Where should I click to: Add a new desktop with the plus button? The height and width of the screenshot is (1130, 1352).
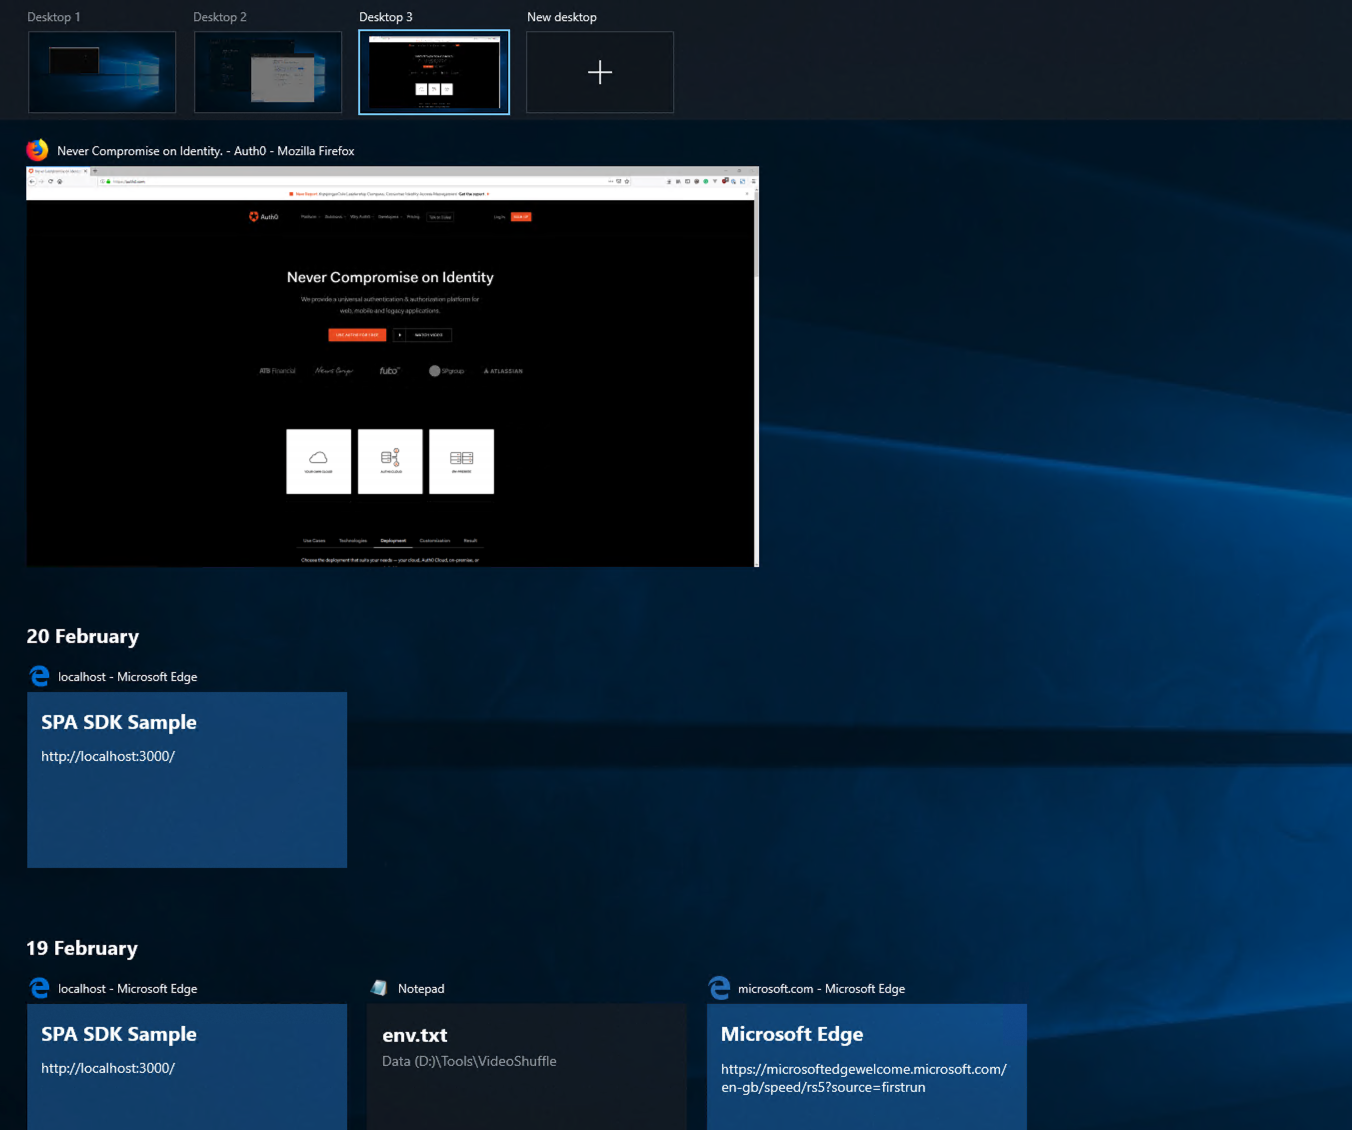600,72
